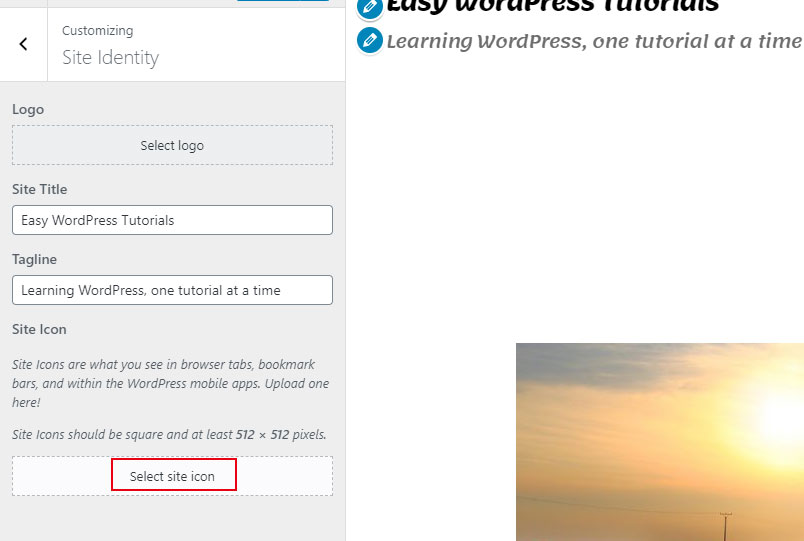The height and width of the screenshot is (541, 804).
Task: Click the Site Identity panel heading
Action: [x=110, y=58]
